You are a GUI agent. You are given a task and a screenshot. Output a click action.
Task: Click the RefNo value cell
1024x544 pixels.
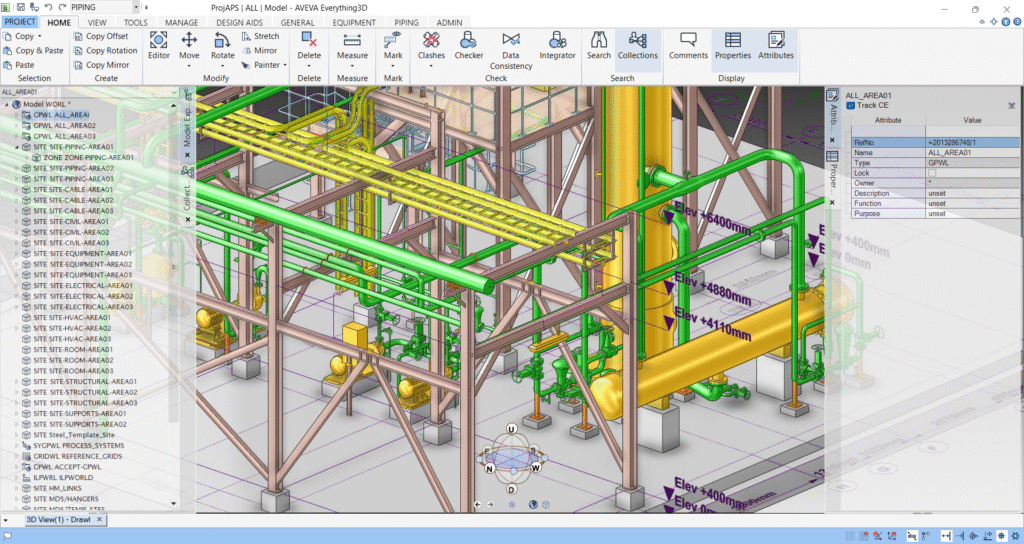(972, 142)
